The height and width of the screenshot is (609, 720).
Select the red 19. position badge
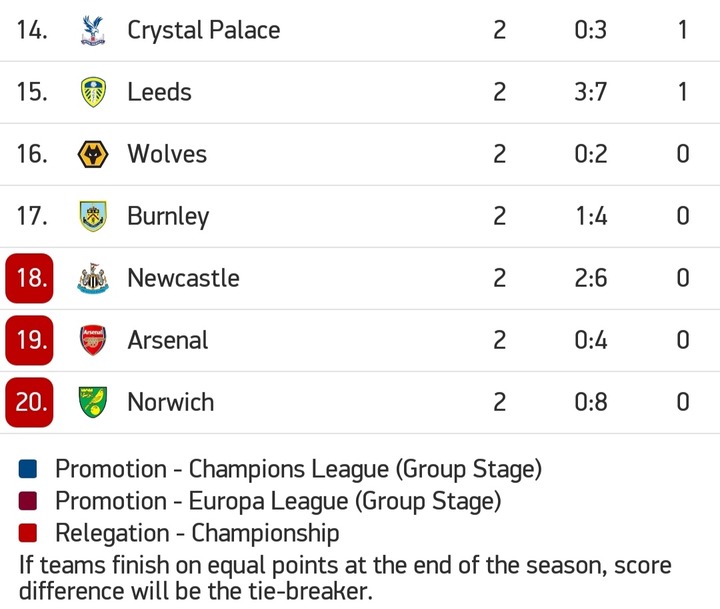tap(29, 340)
